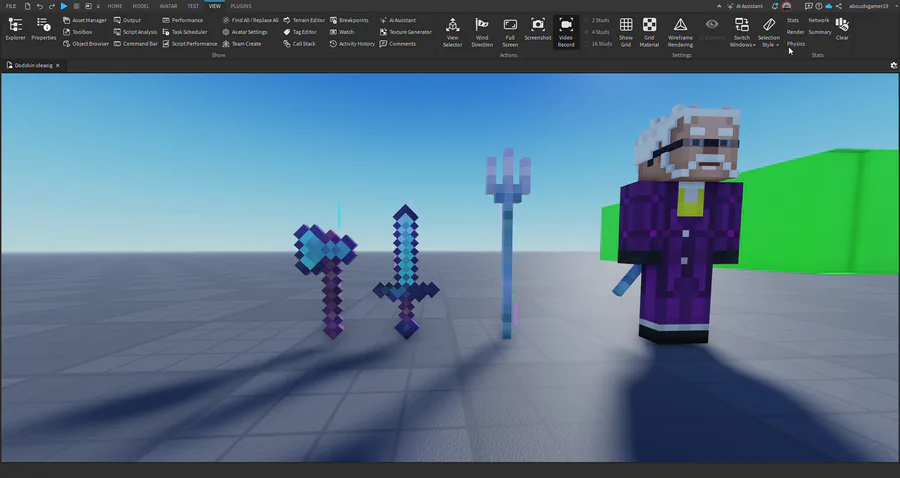Open Script Performance window
Viewport: 900px width, 478px height.
point(190,44)
